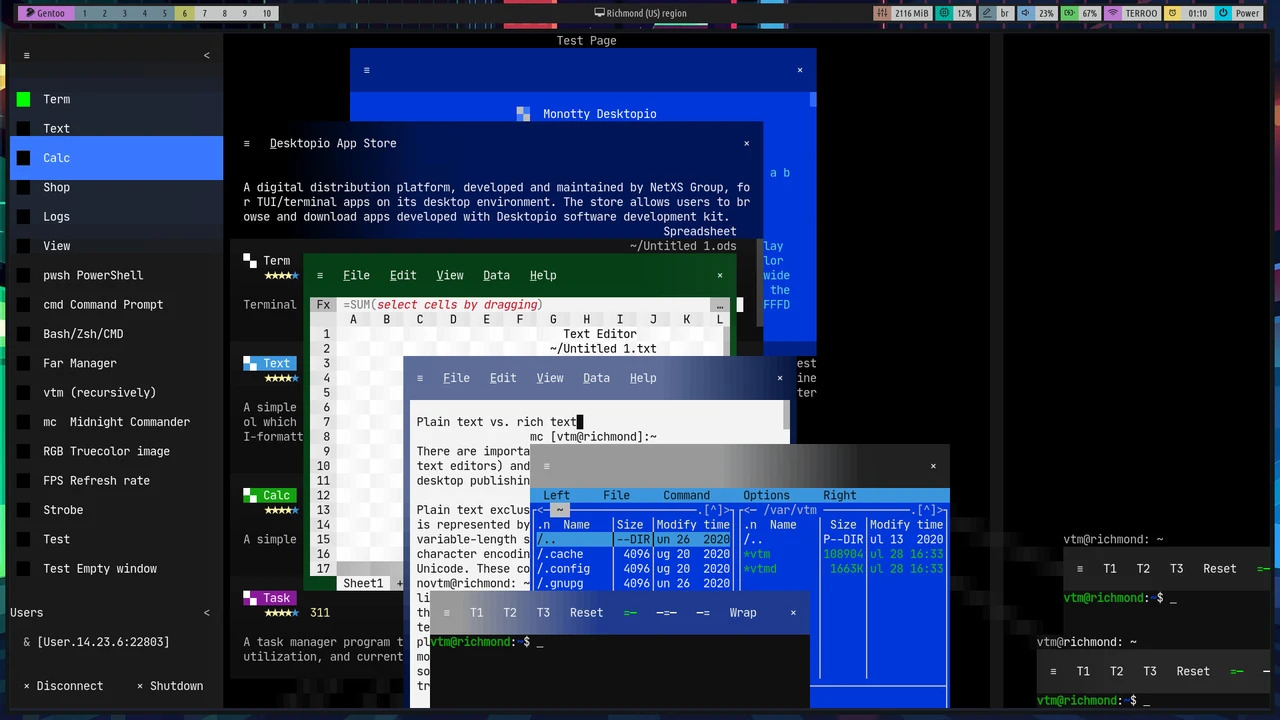Open the br keyboard layout indicator
The height and width of the screenshot is (720, 1280).
996,13
